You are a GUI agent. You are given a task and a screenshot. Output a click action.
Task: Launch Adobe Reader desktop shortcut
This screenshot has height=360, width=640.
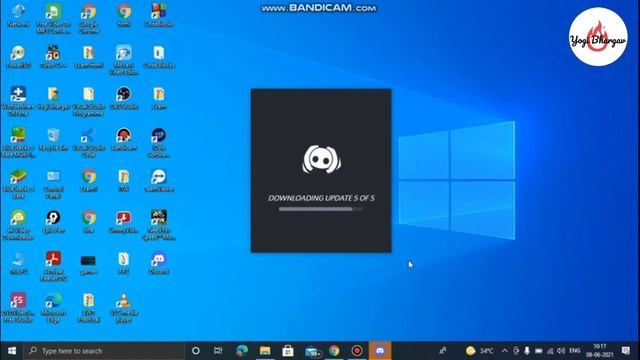tap(53, 266)
